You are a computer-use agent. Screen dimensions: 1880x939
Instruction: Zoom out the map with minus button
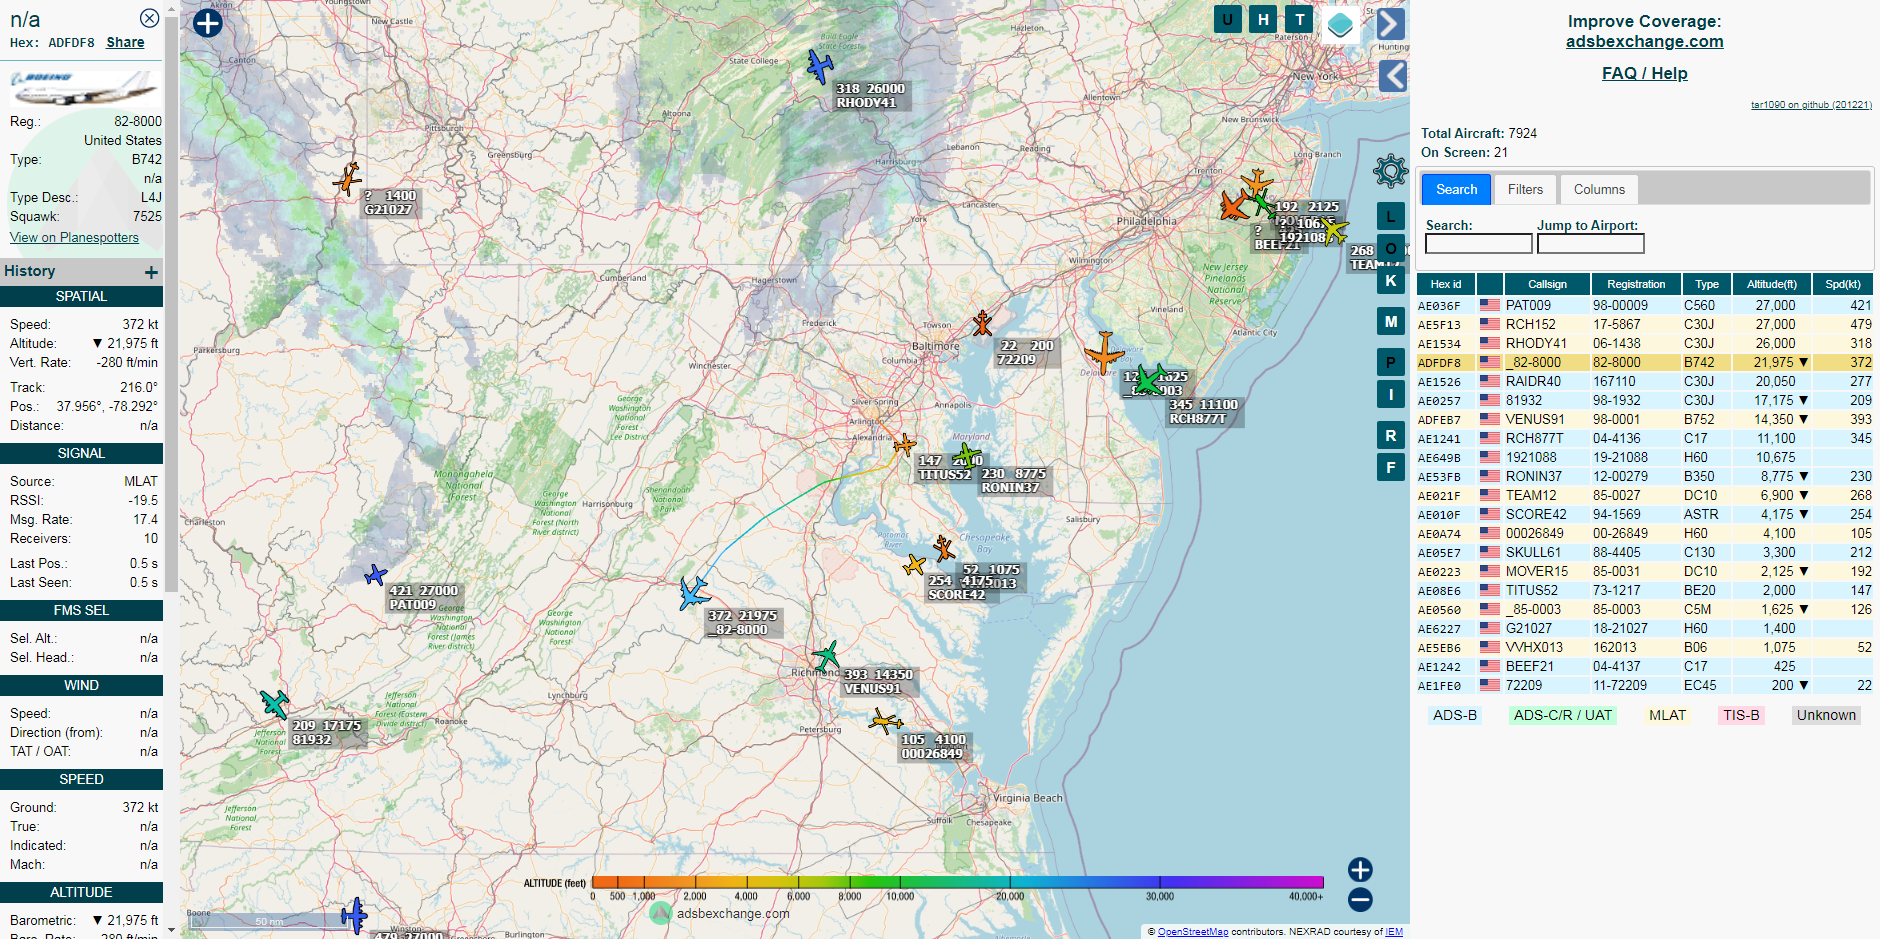tap(1360, 900)
